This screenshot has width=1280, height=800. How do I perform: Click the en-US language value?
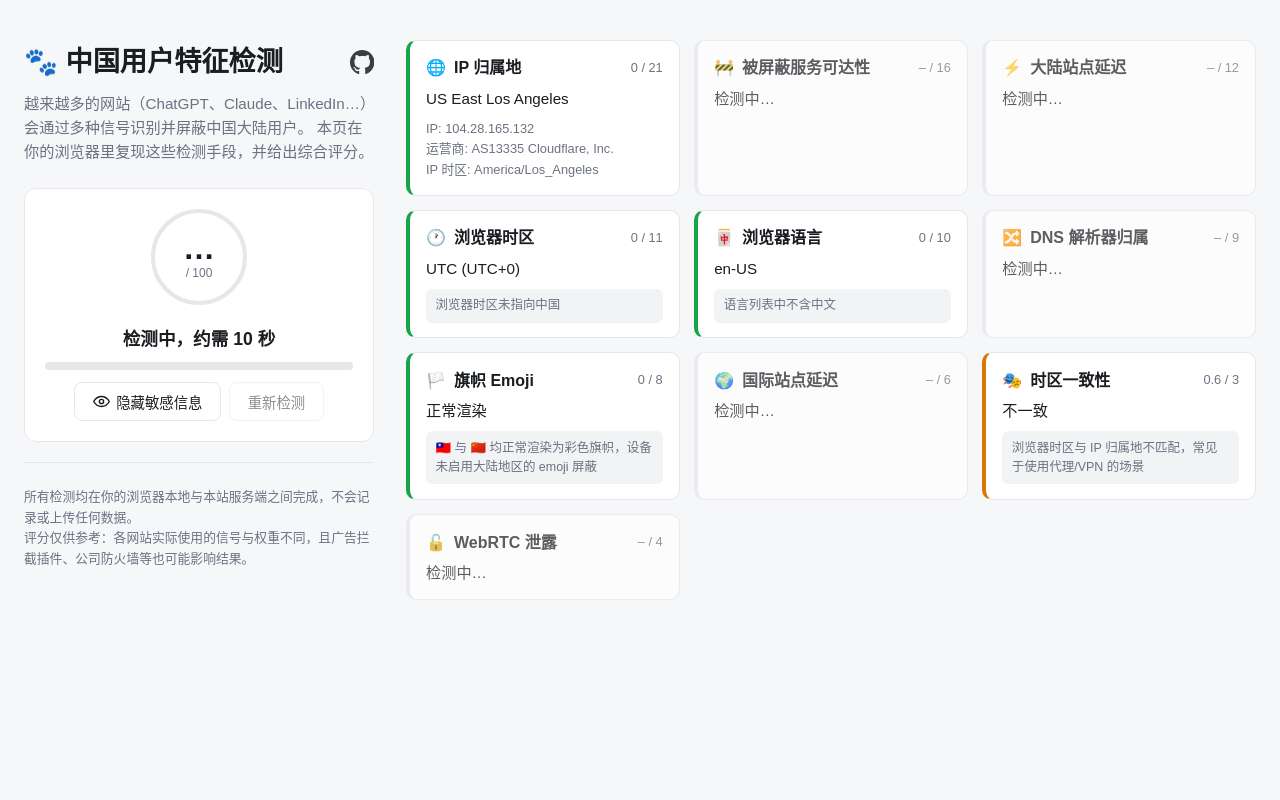point(735,269)
